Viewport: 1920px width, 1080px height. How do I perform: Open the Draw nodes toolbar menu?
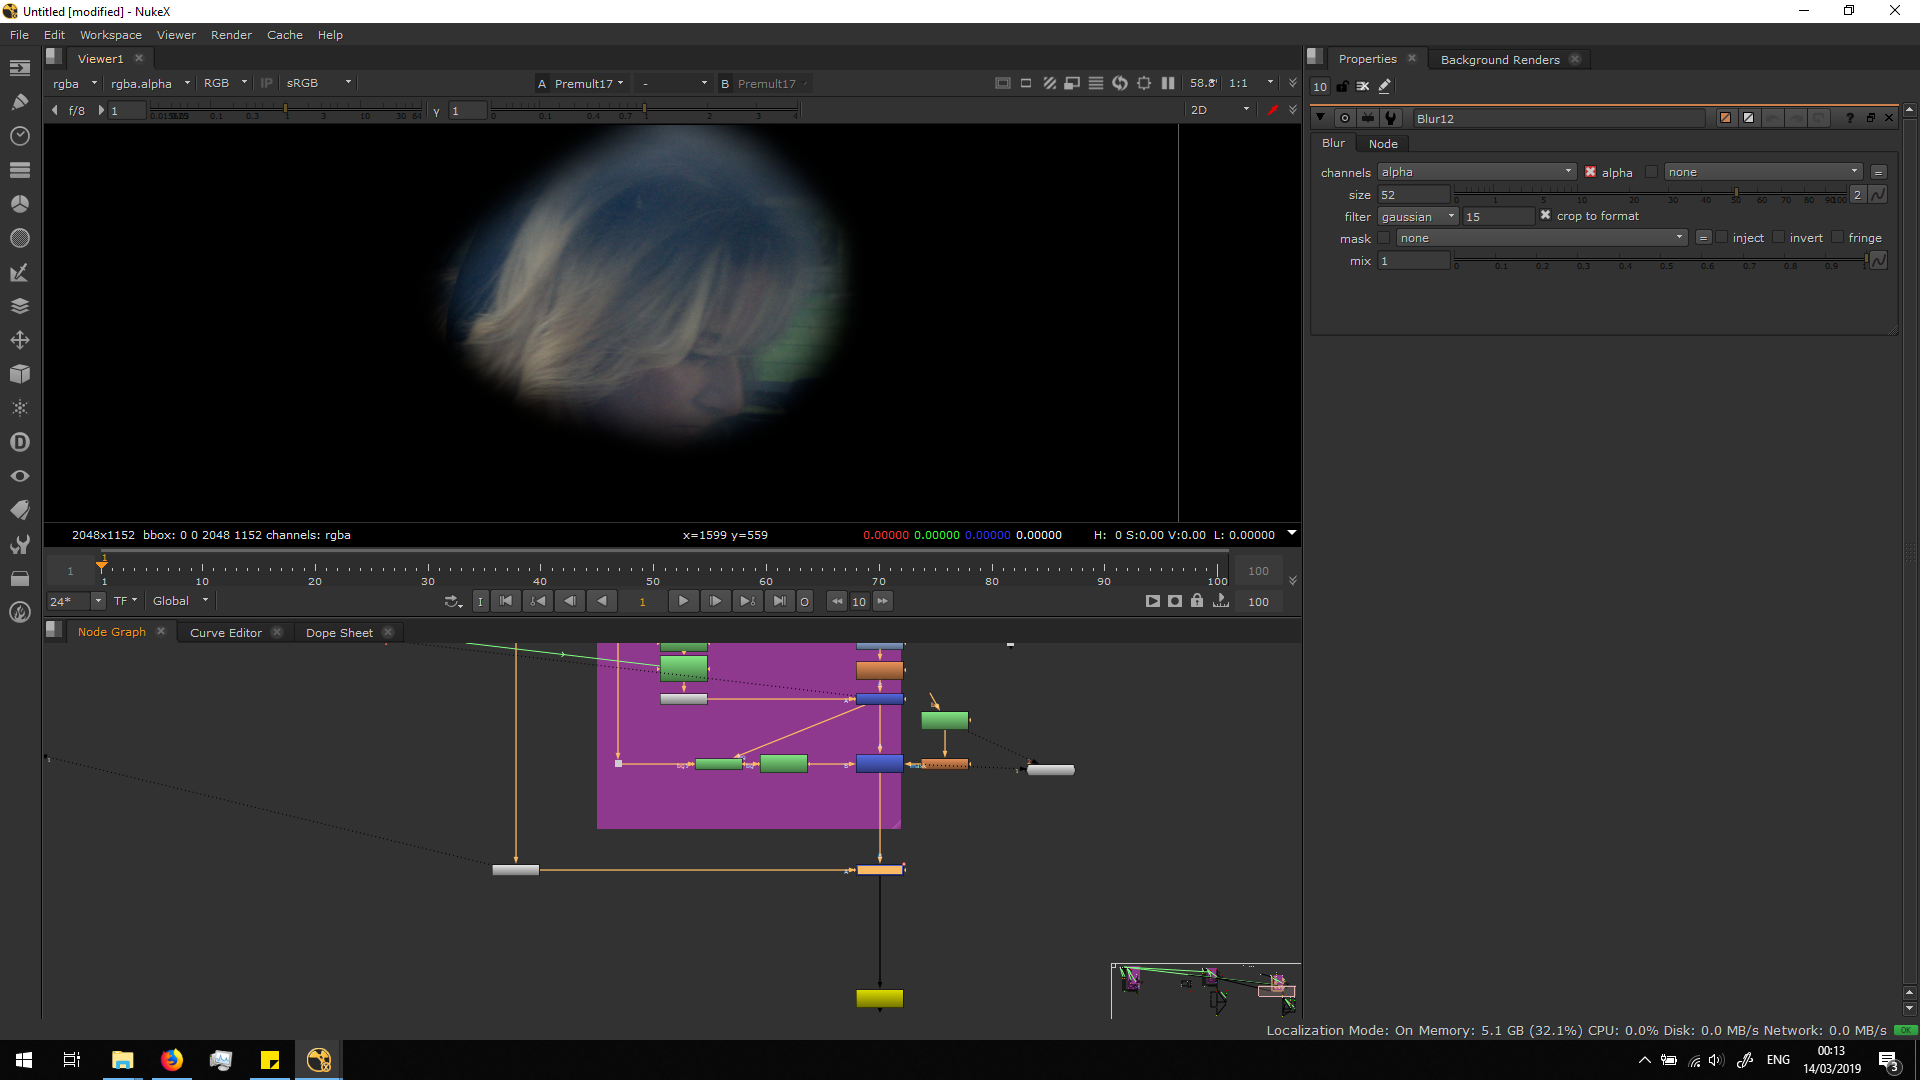coord(19,101)
